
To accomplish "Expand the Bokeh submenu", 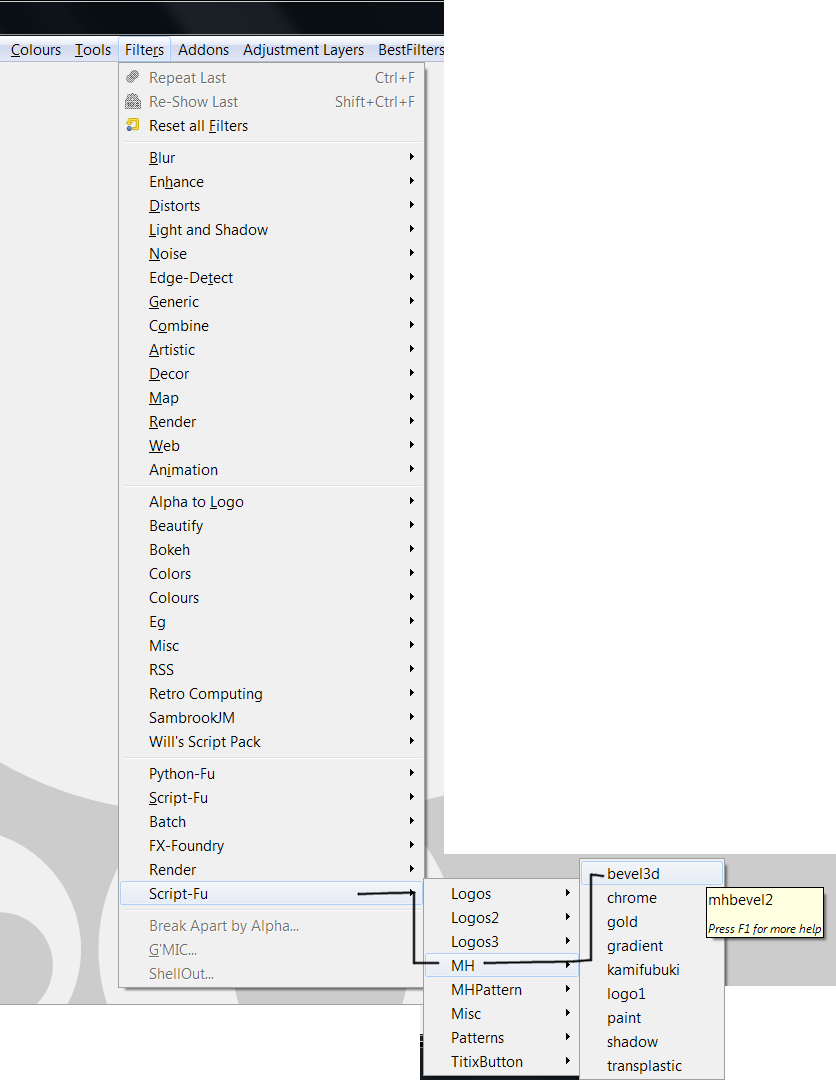I will click(271, 550).
